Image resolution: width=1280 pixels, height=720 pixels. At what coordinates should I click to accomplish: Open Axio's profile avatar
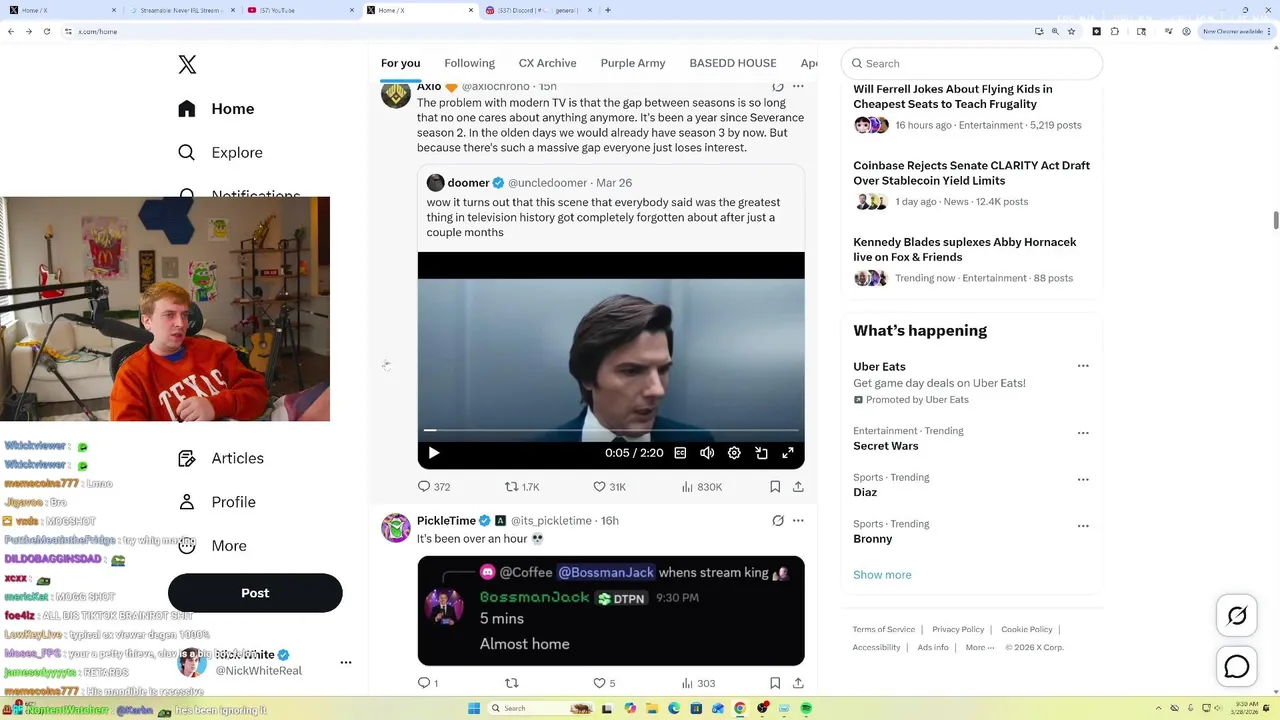[x=396, y=95]
